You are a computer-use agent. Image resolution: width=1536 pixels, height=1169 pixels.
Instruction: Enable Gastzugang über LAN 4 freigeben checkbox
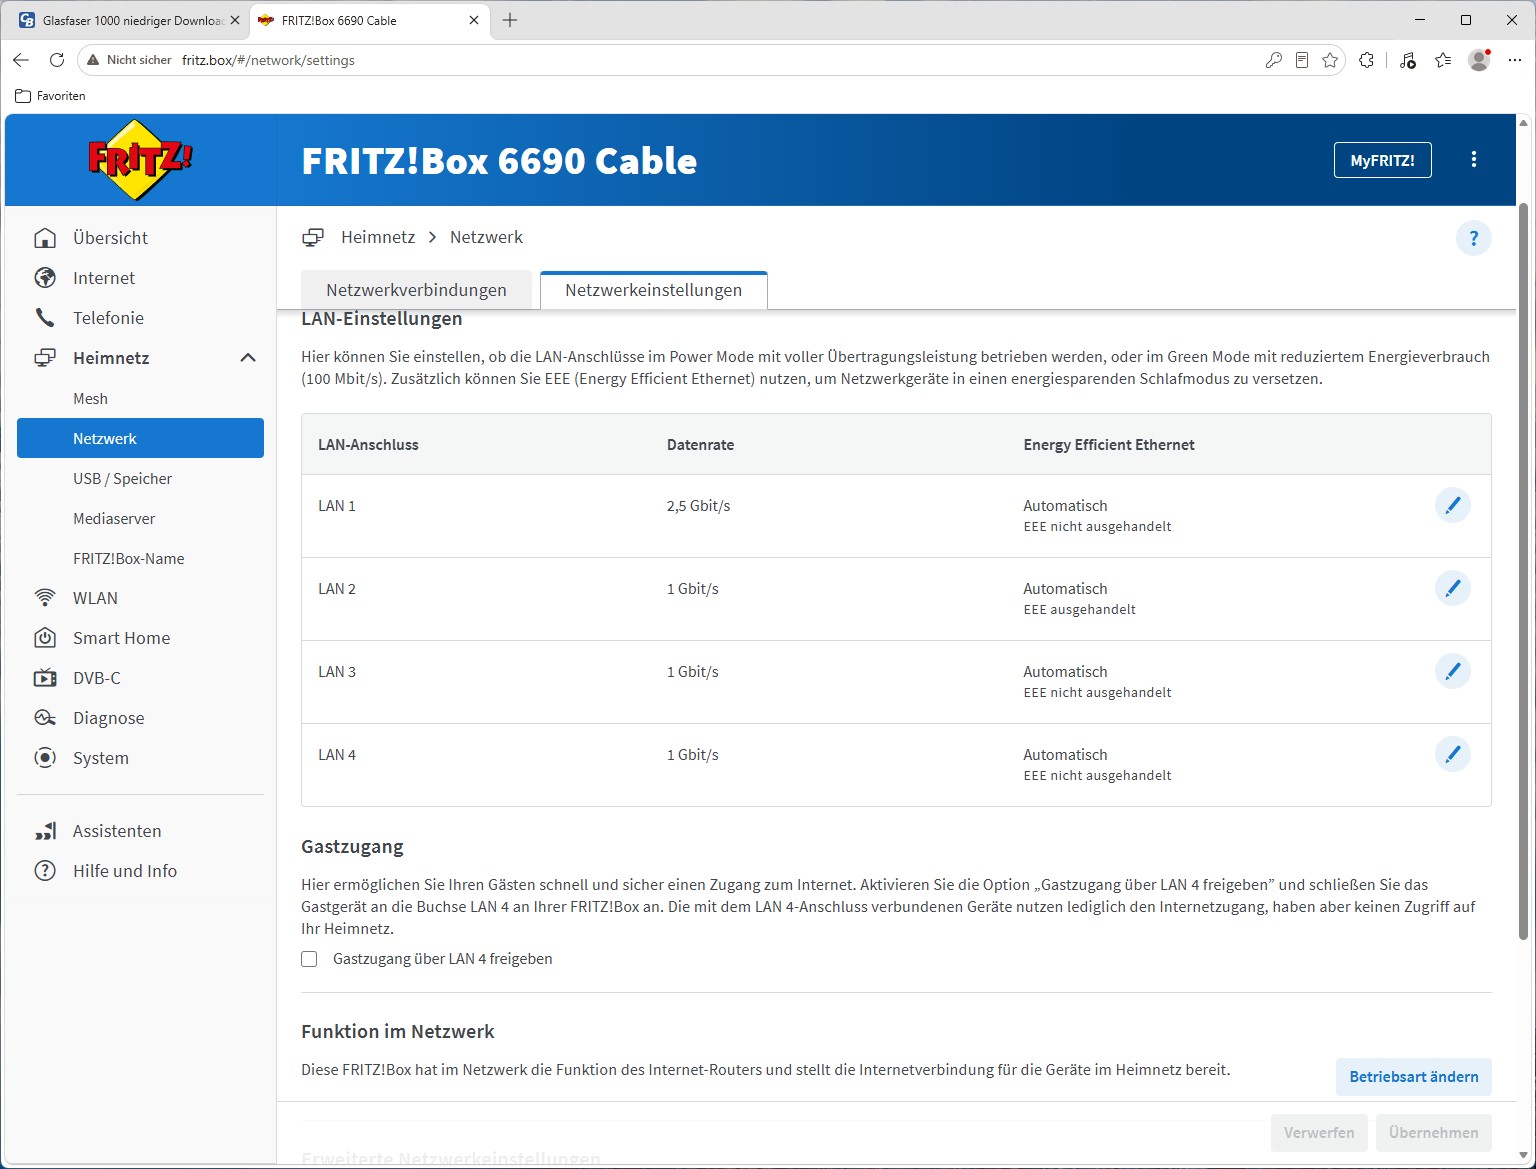[x=309, y=959]
